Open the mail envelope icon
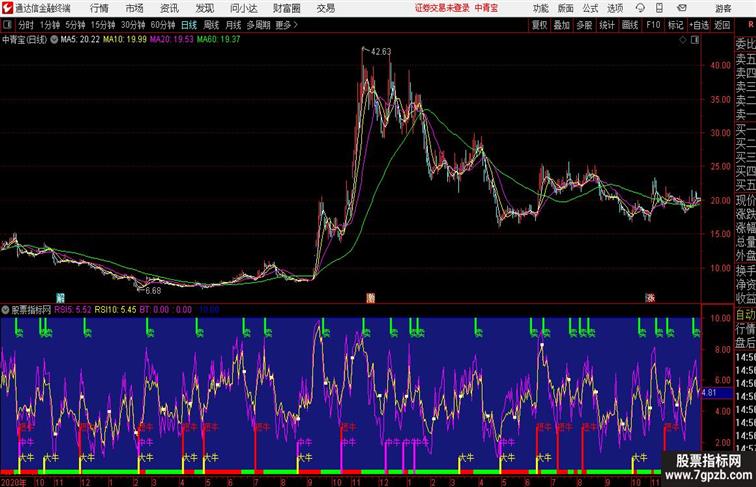Viewport: 756px width, 487px height. 682,8
